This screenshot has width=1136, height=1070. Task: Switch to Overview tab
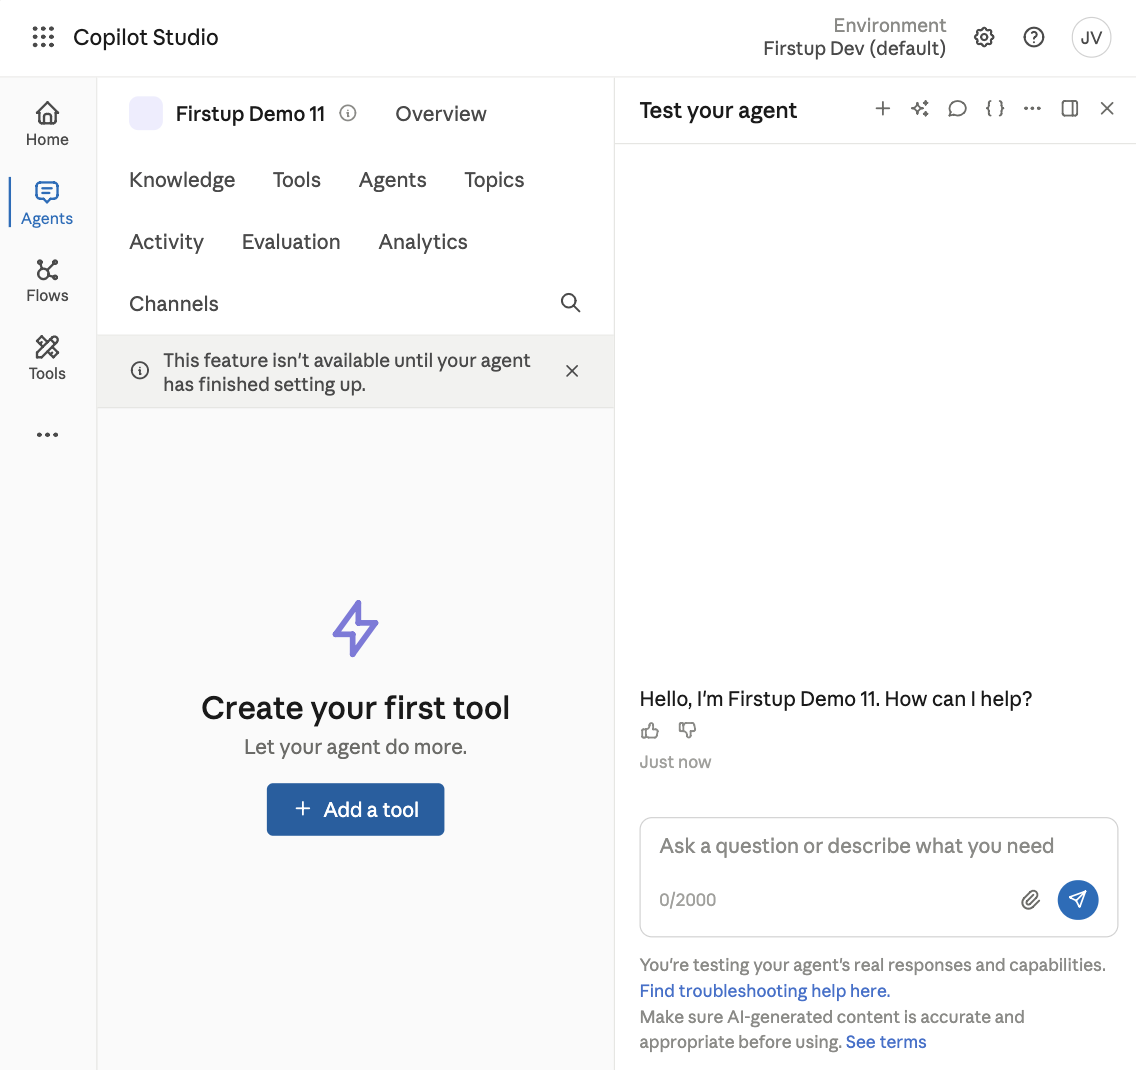(440, 114)
